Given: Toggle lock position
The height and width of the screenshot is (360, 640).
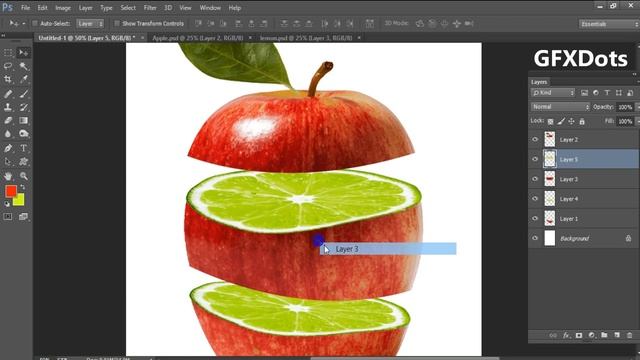Looking at the screenshot, I should pos(571,121).
